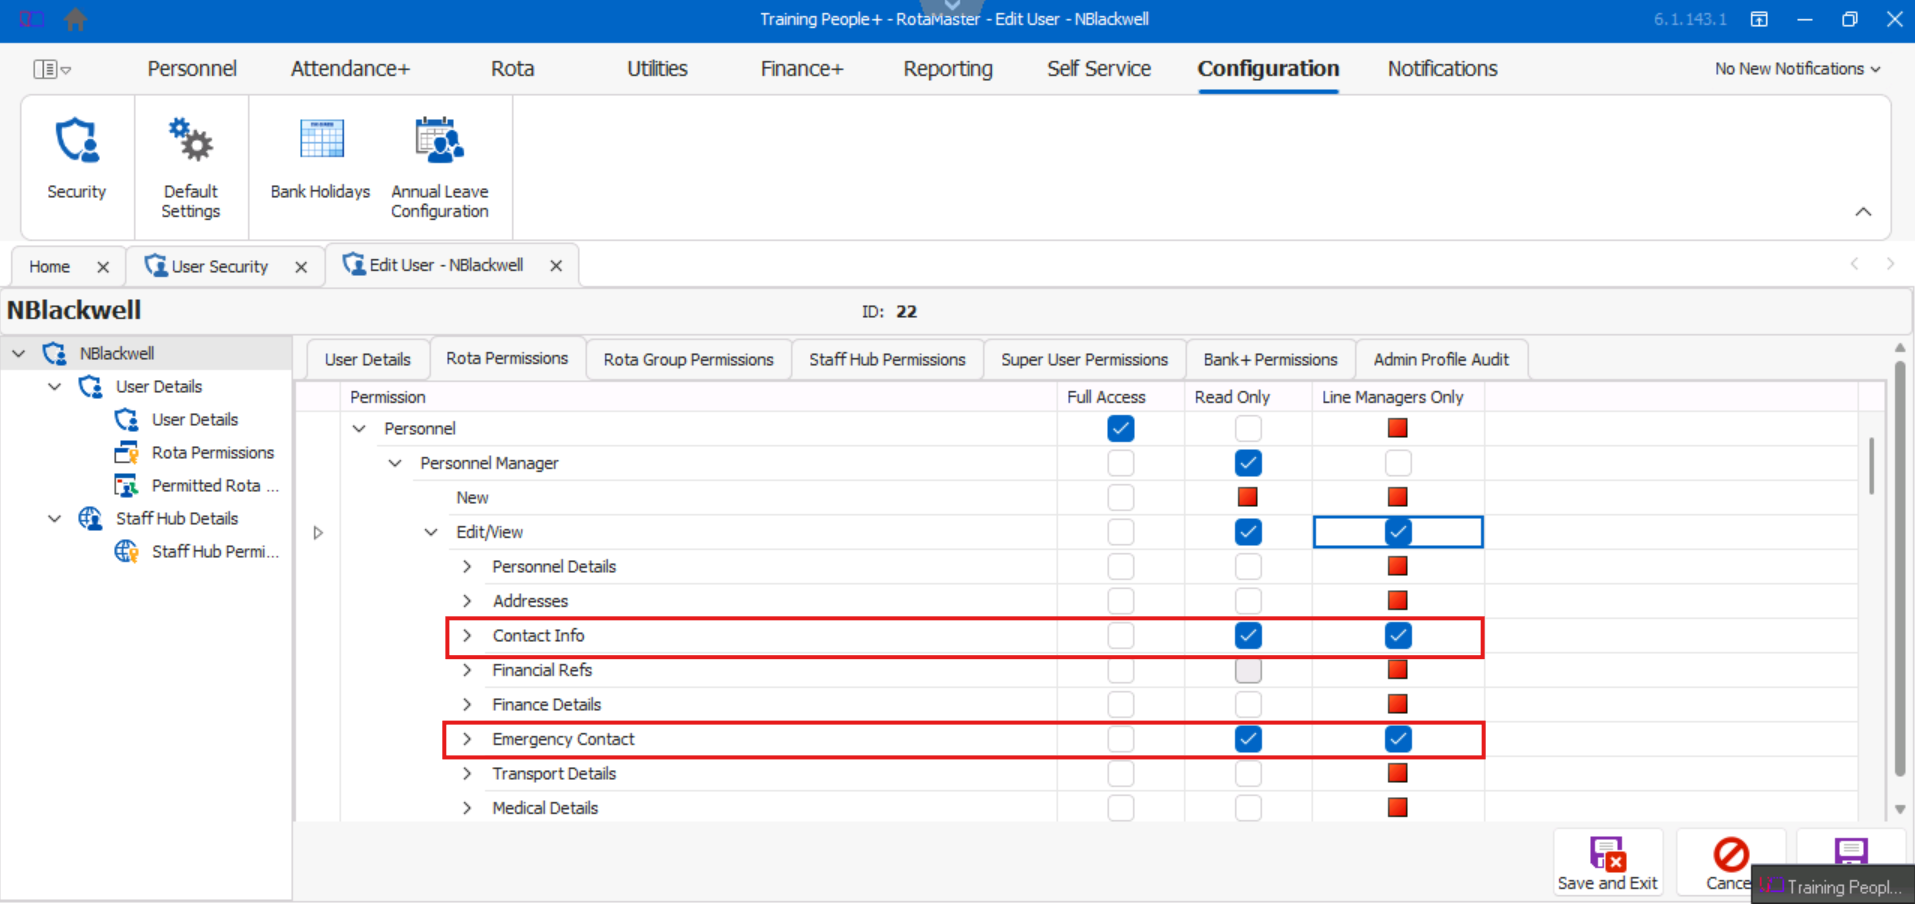This screenshot has width=1915, height=905.
Task: Click the ribbon display options icon
Action: (1759, 19)
